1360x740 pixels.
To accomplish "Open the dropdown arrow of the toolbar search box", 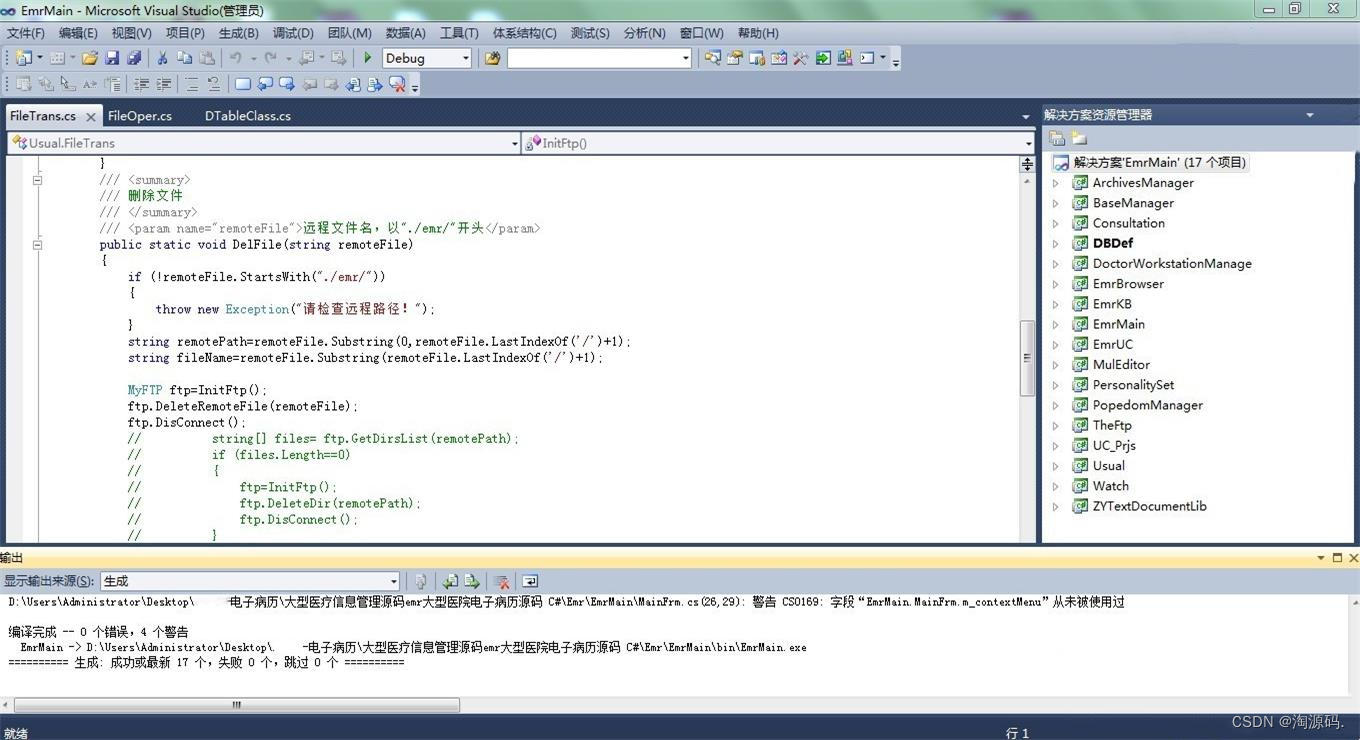I will pos(685,58).
